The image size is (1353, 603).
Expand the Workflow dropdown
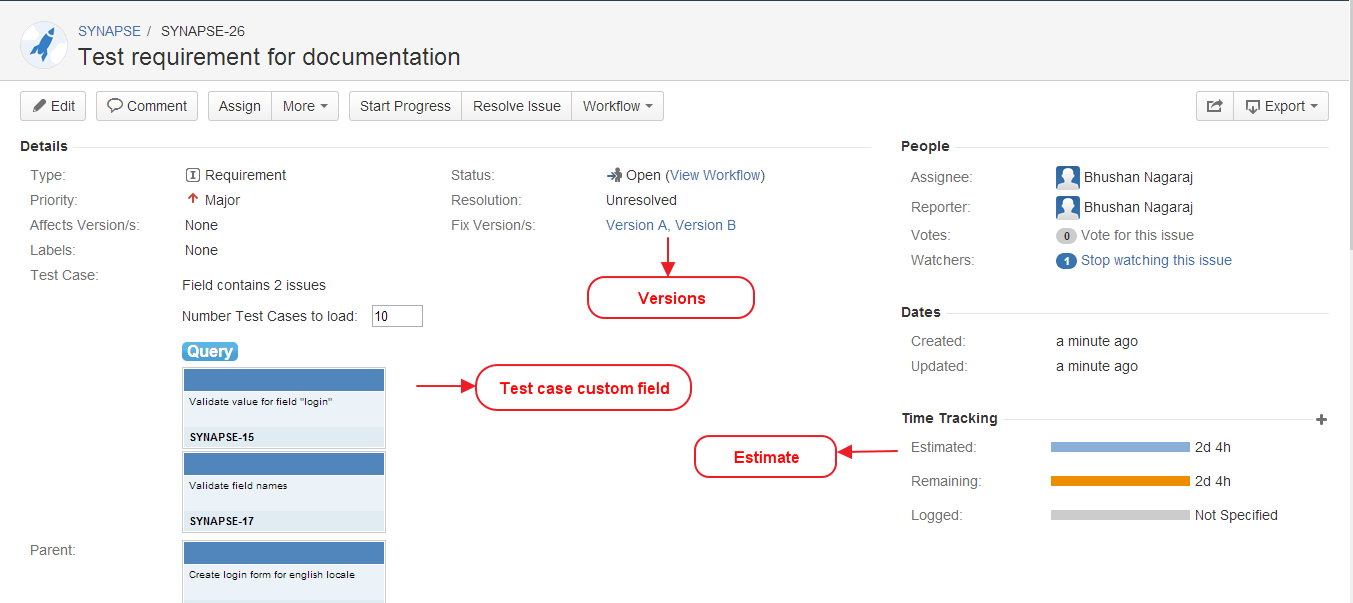coord(617,106)
